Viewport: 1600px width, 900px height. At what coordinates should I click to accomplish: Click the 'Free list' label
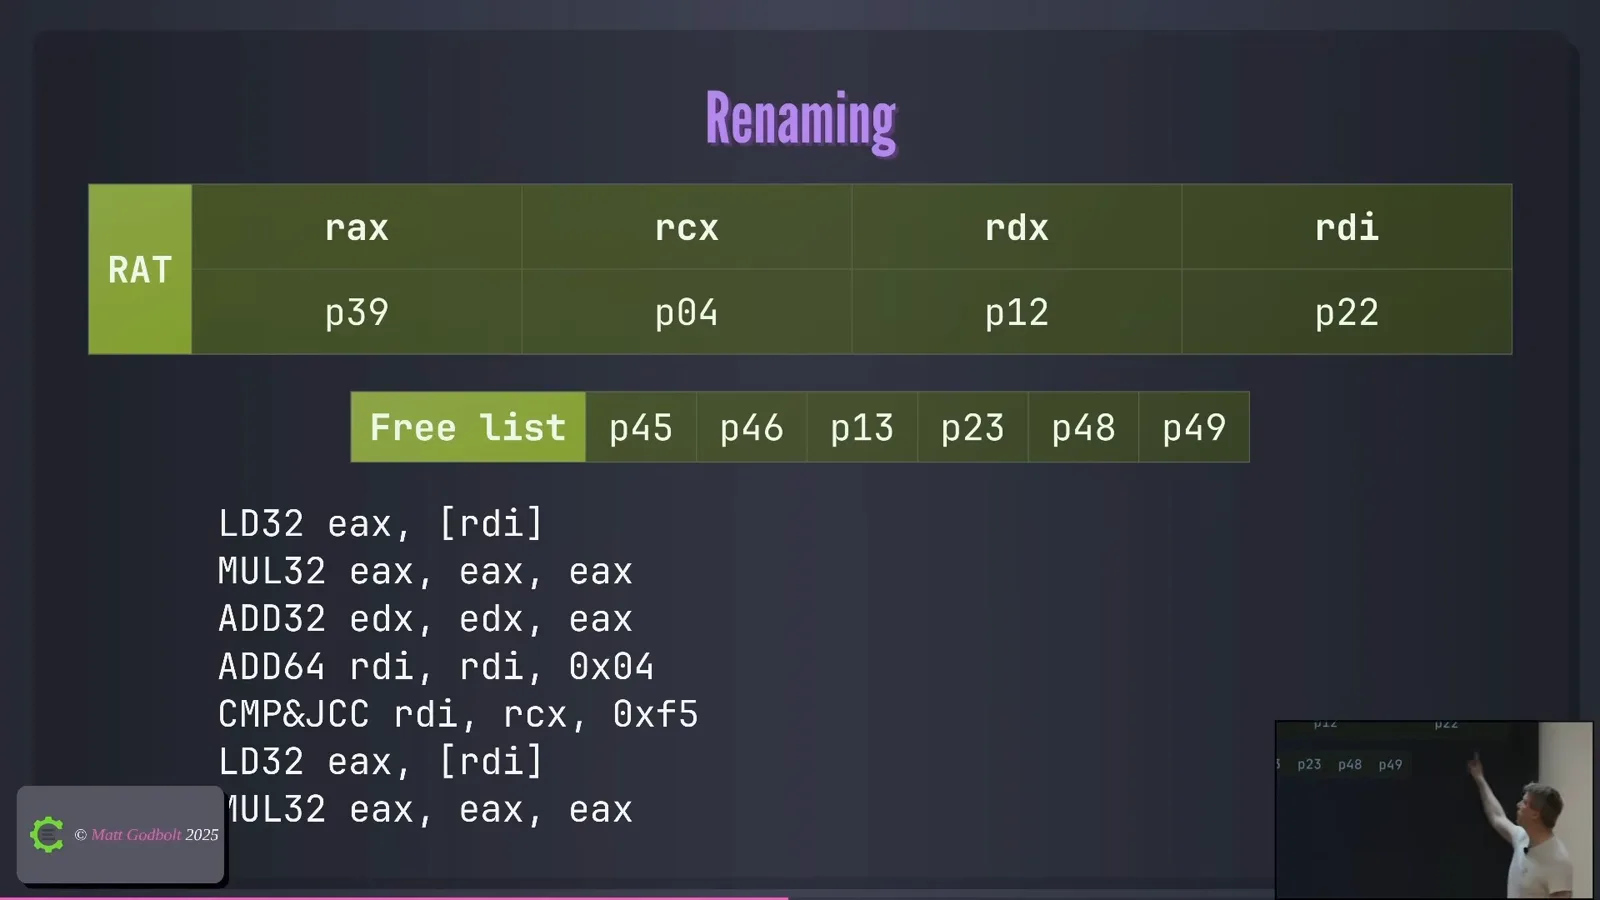tap(468, 427)
